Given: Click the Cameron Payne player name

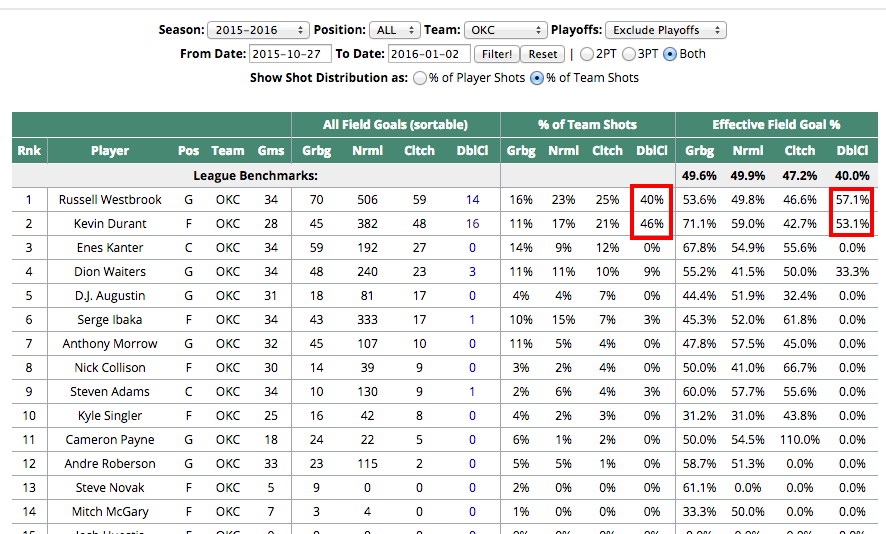Looking at the screenshot, I should click(110, 440).
